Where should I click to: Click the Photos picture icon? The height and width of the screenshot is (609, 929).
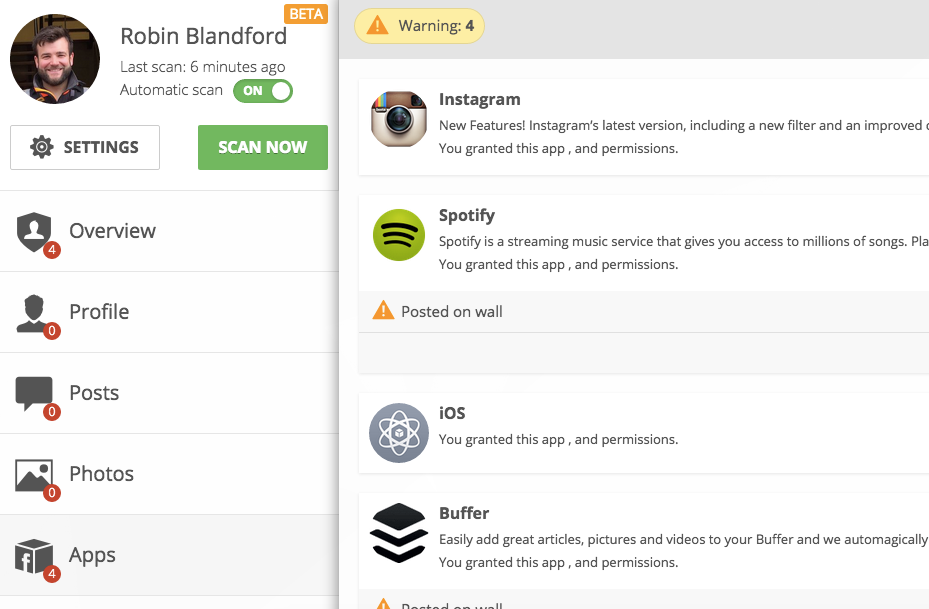point(34,475)
